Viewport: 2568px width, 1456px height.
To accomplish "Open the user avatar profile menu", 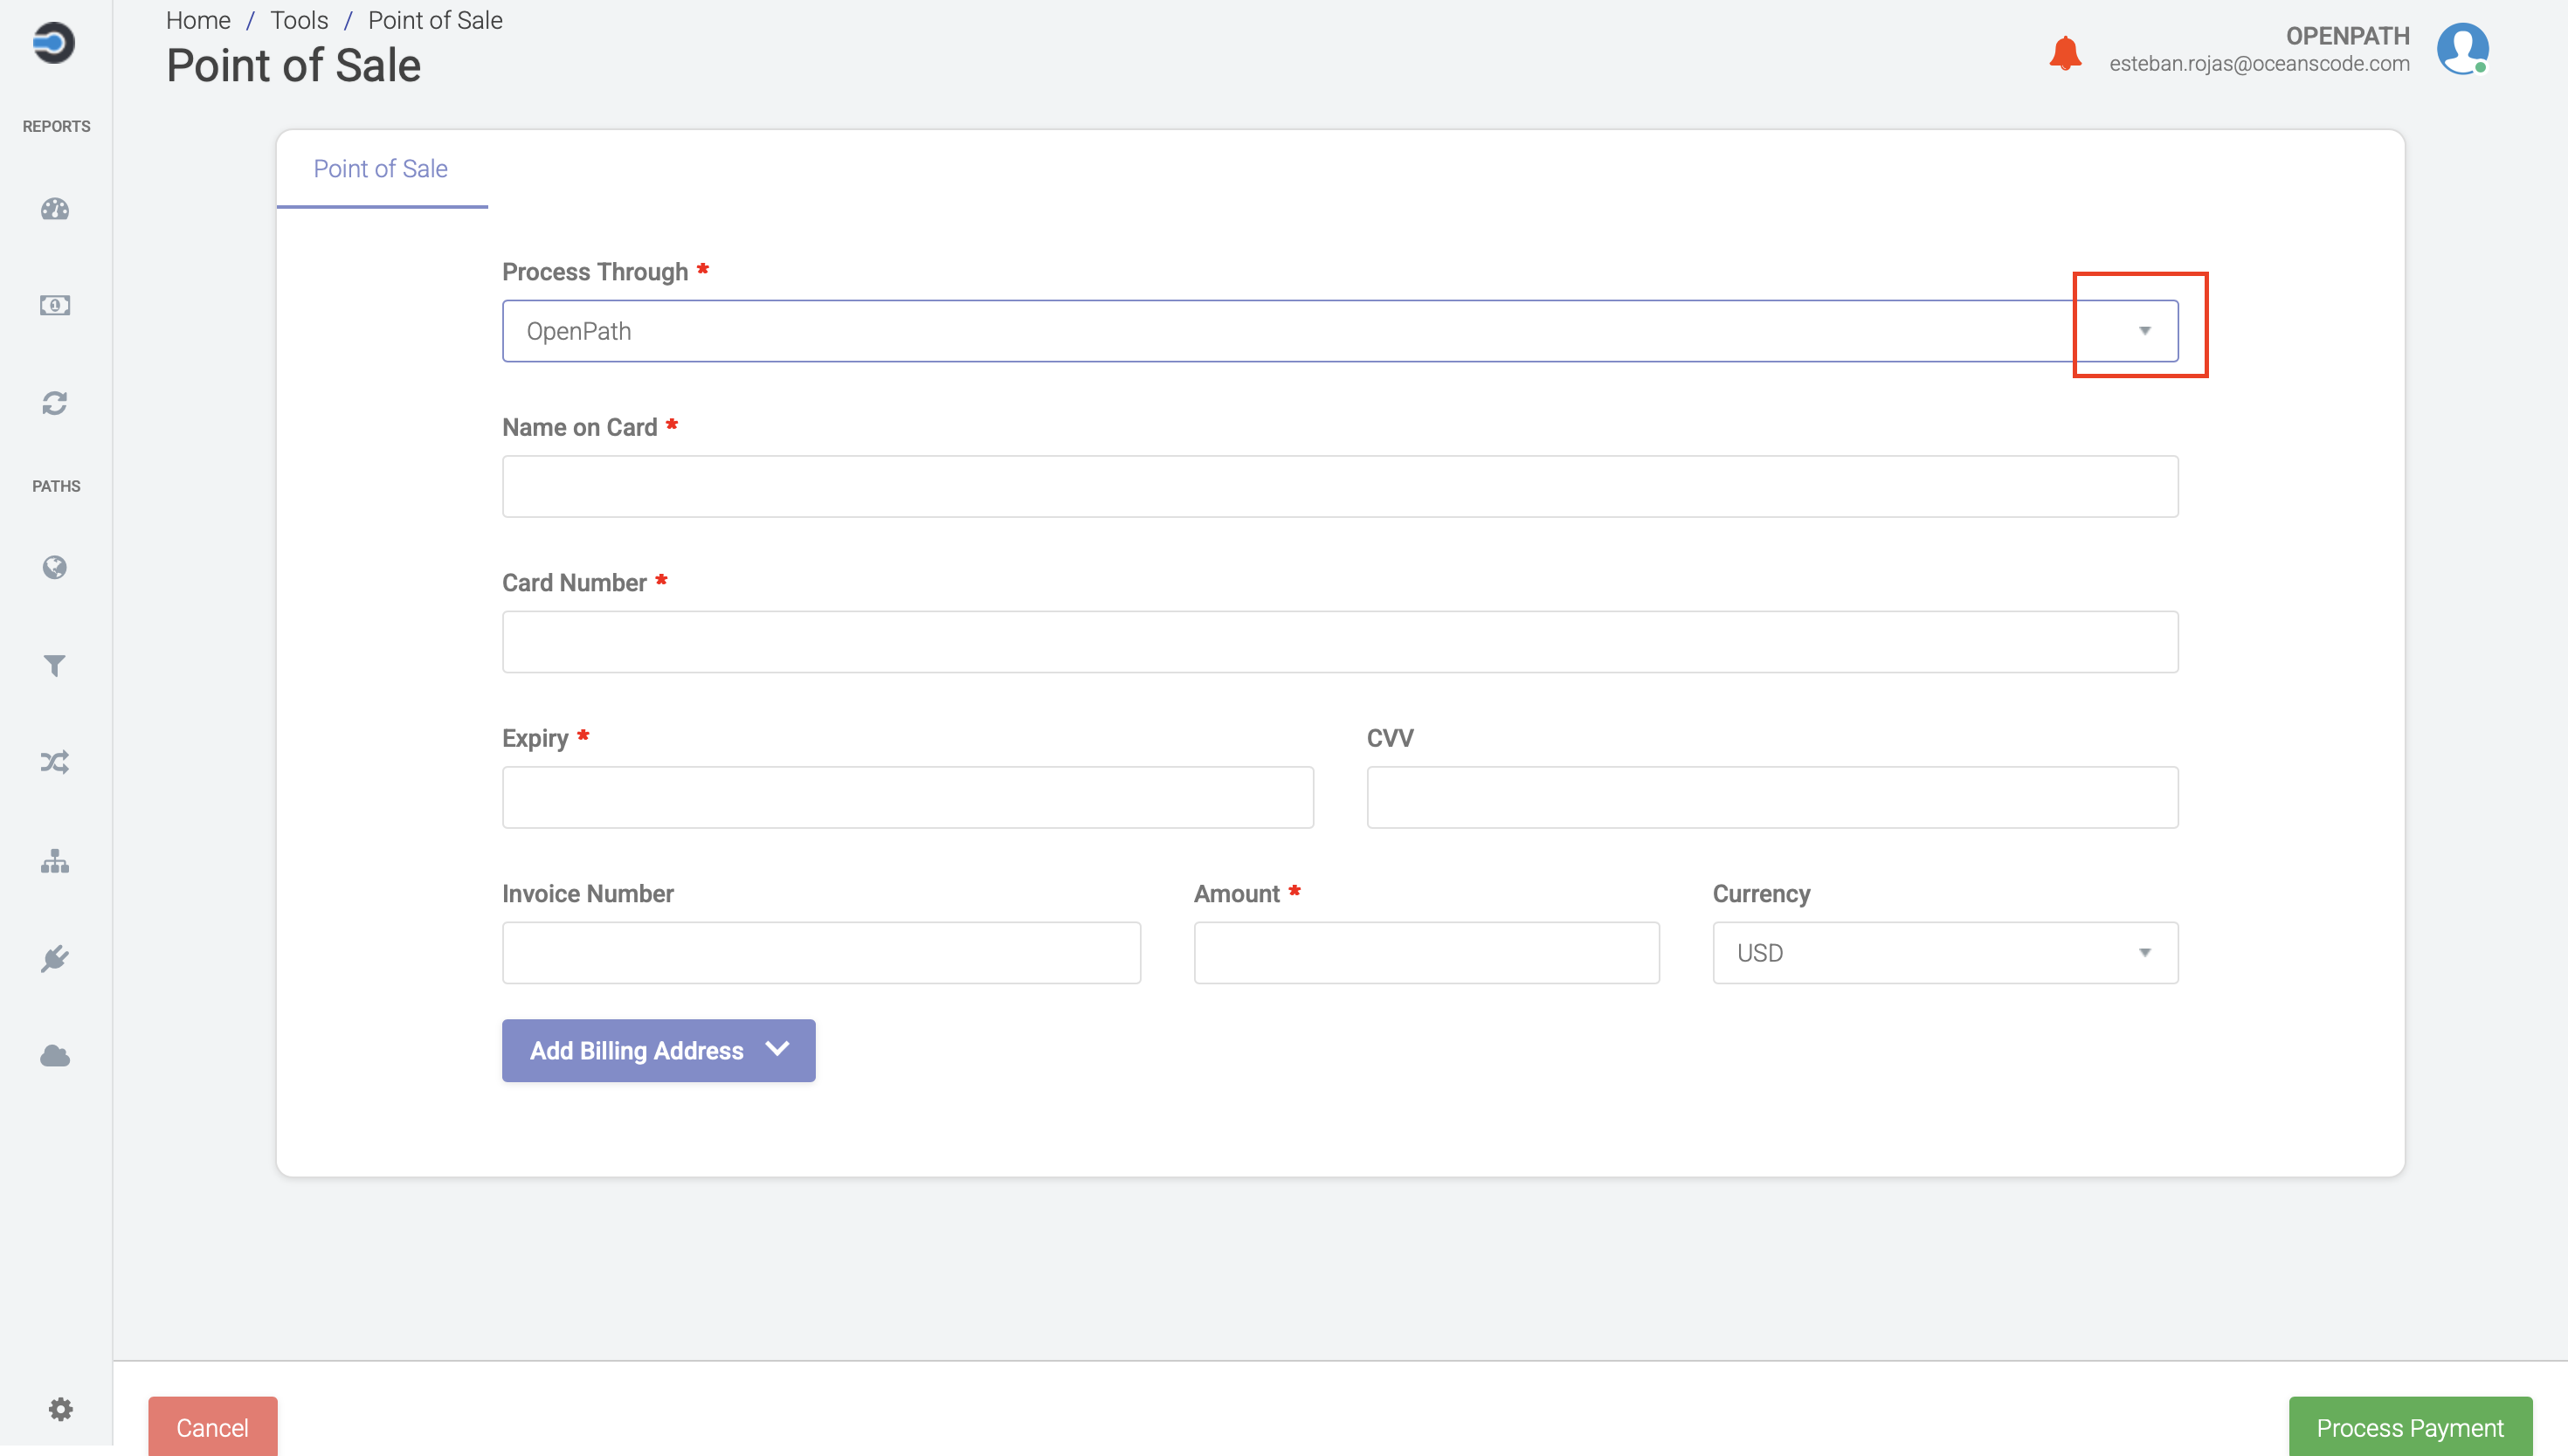I will (2463, 49).
